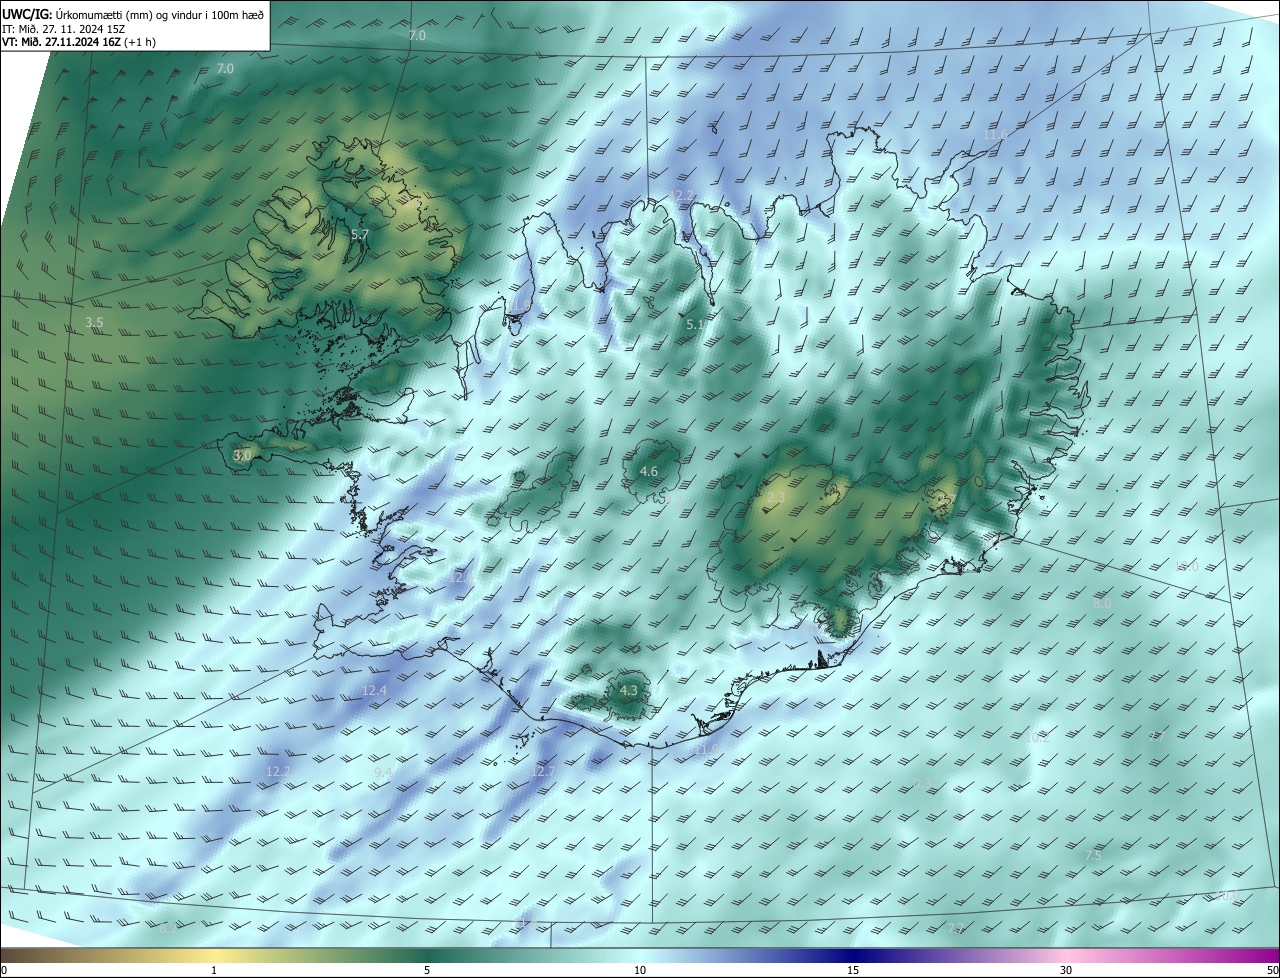Click the 9.4 value over the southwest sea
1280x978 pixels.
[383, 772]
